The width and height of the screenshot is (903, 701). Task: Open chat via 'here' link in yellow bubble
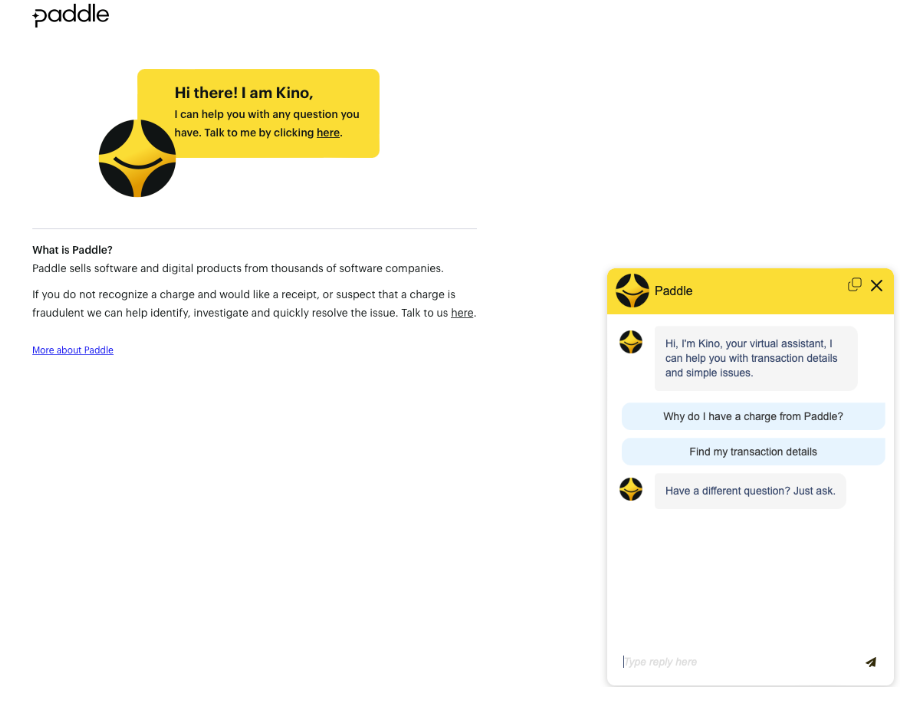click(x=328, y=132)
